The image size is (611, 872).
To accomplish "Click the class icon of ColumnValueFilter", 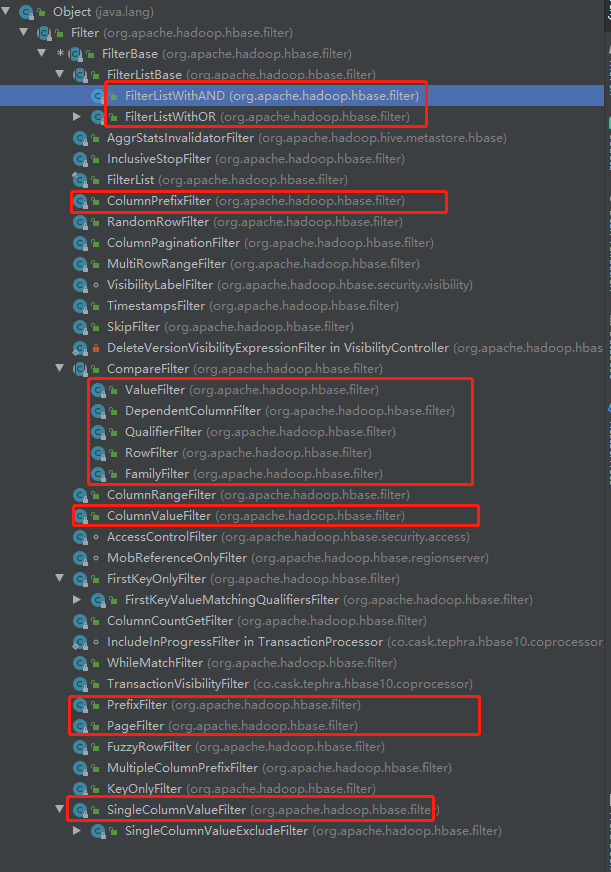I will 81,516.
